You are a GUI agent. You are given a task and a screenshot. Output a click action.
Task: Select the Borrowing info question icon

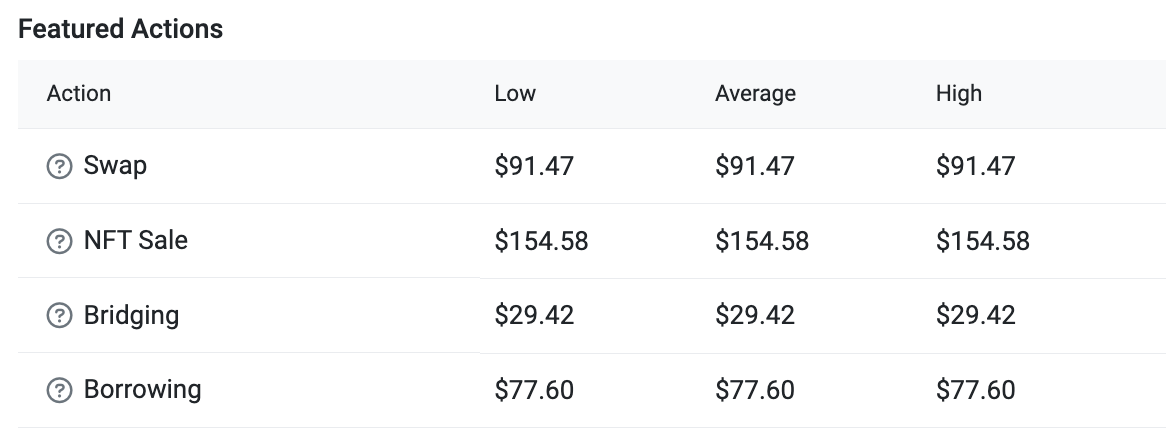click(x=59, y=390)
